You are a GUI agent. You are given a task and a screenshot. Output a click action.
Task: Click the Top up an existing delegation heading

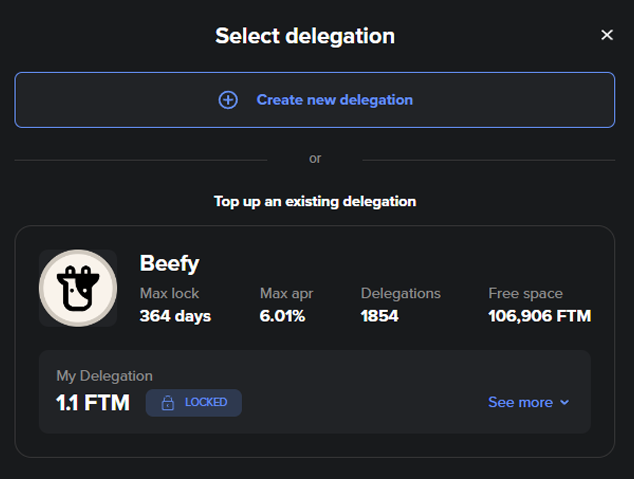[315, 201]
